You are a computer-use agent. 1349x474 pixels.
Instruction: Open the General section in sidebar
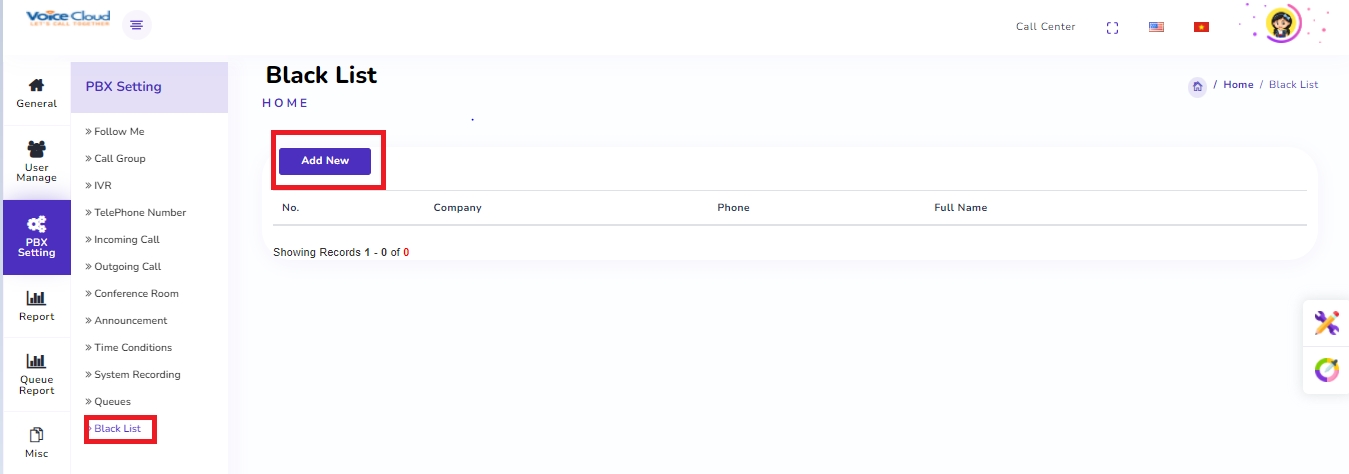[x=36, y=93]
